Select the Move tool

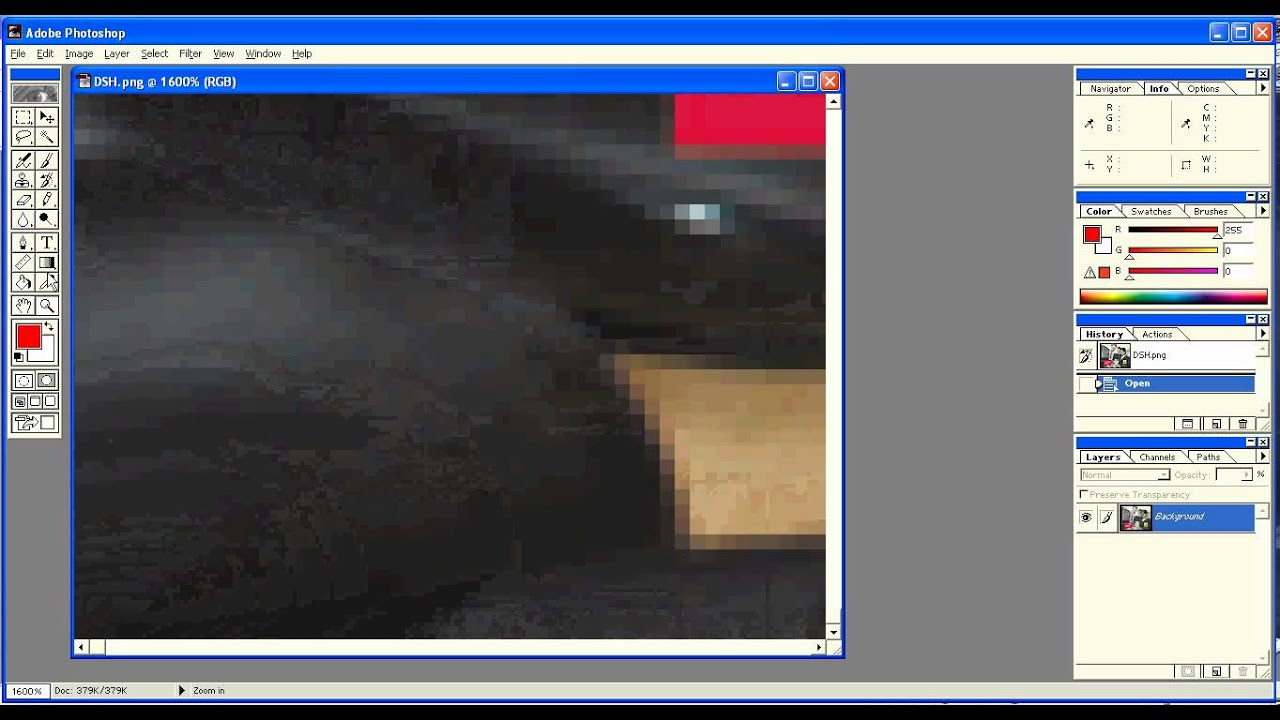click(47, 117)
